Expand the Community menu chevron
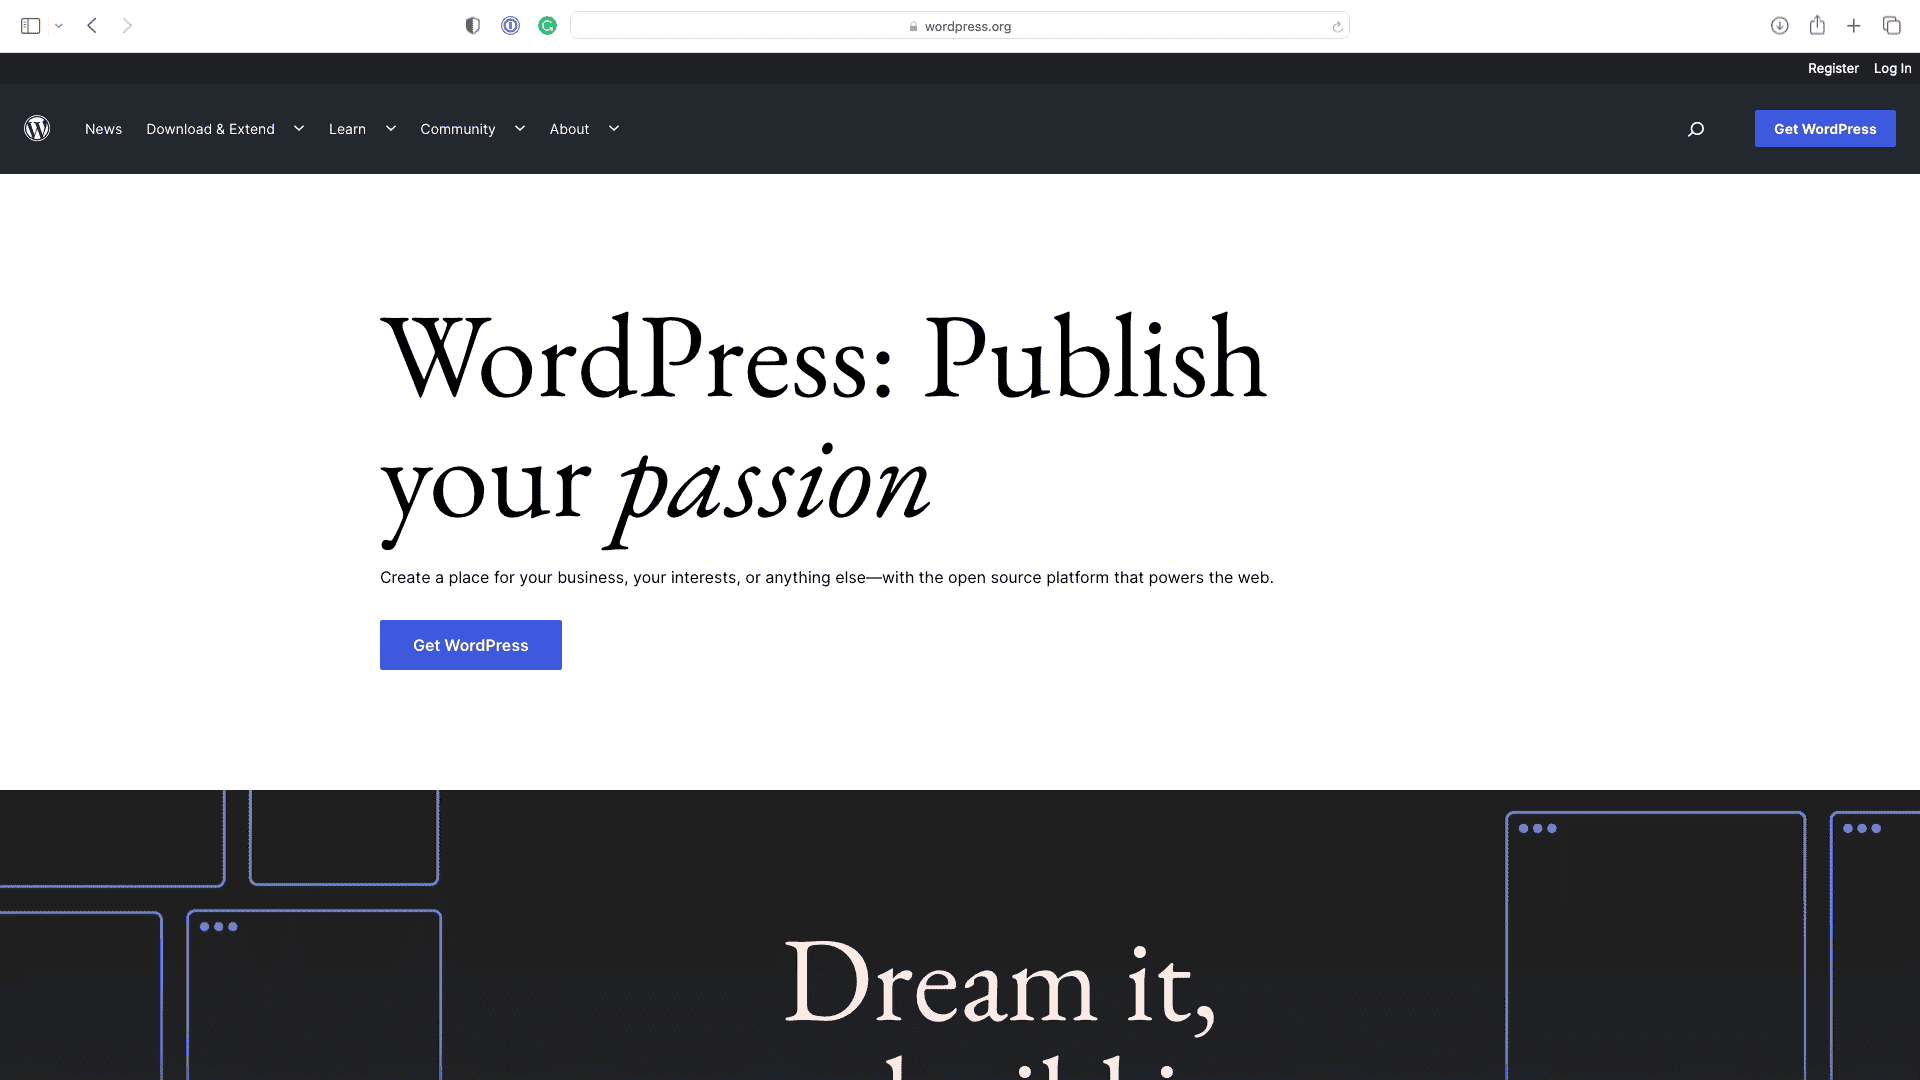Image resolution: width=1920 pixels, height=1080 pixels. (x=520, y=128)
